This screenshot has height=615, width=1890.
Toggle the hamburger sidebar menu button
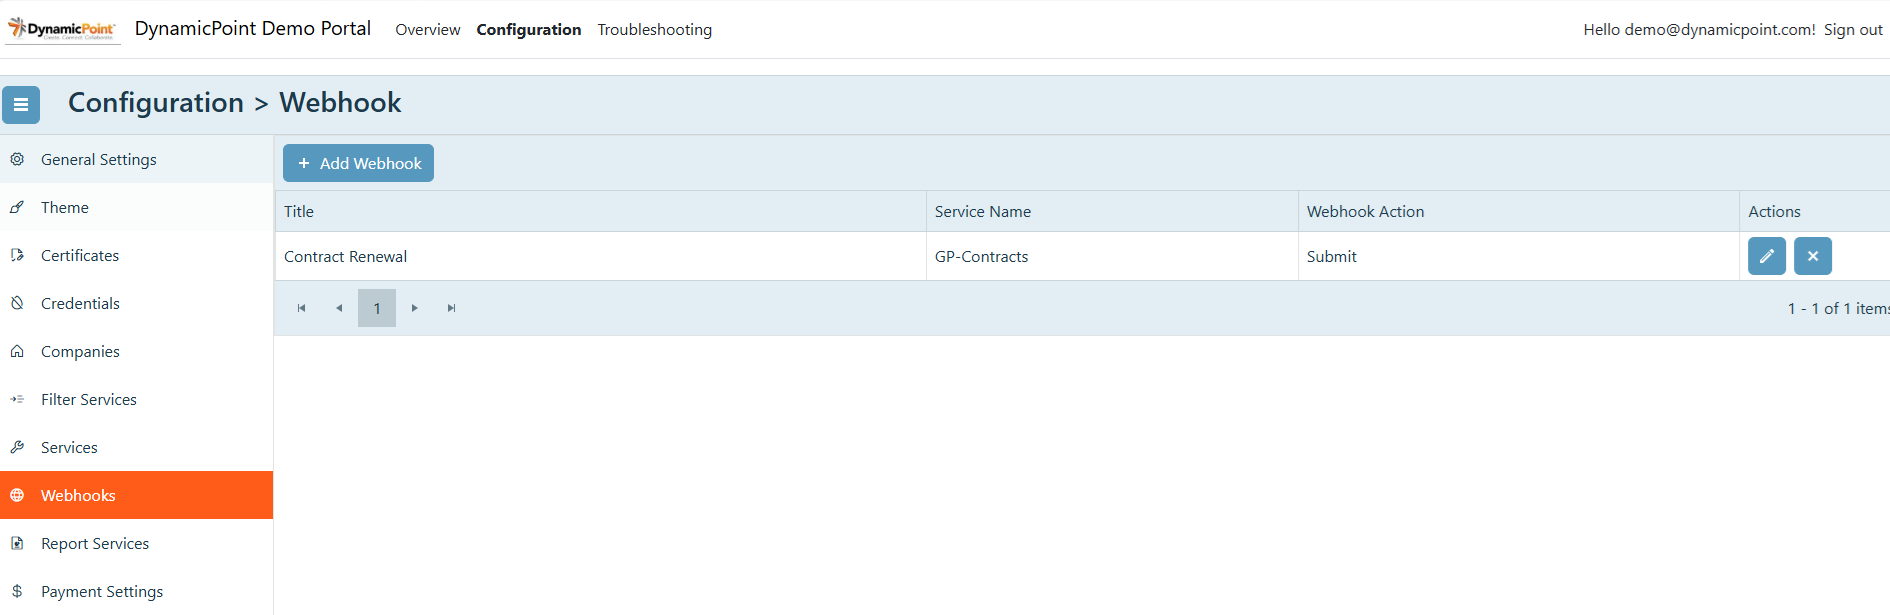(x=21, y=104)
